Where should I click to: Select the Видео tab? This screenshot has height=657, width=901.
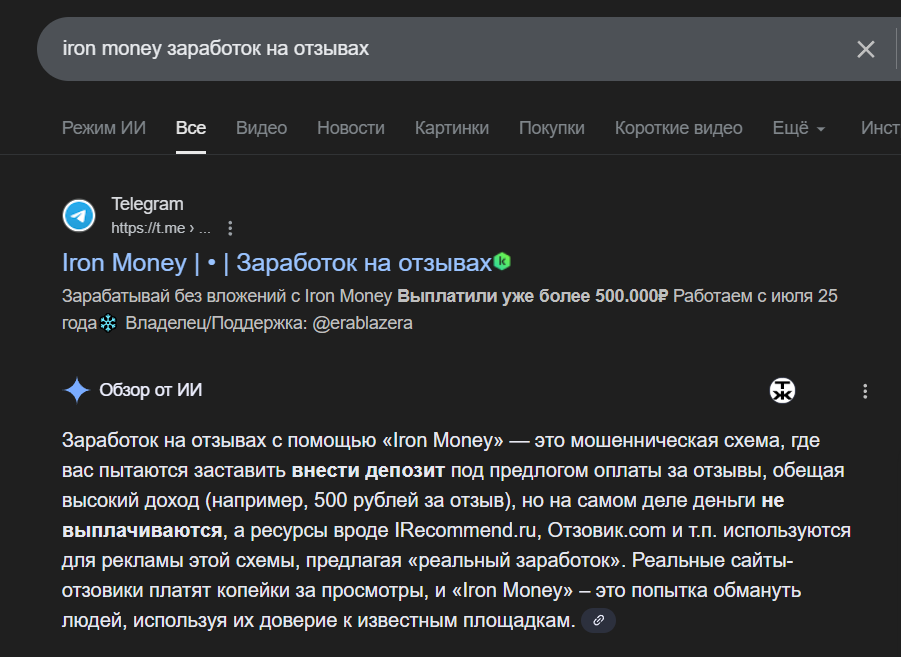pos(261,128)
